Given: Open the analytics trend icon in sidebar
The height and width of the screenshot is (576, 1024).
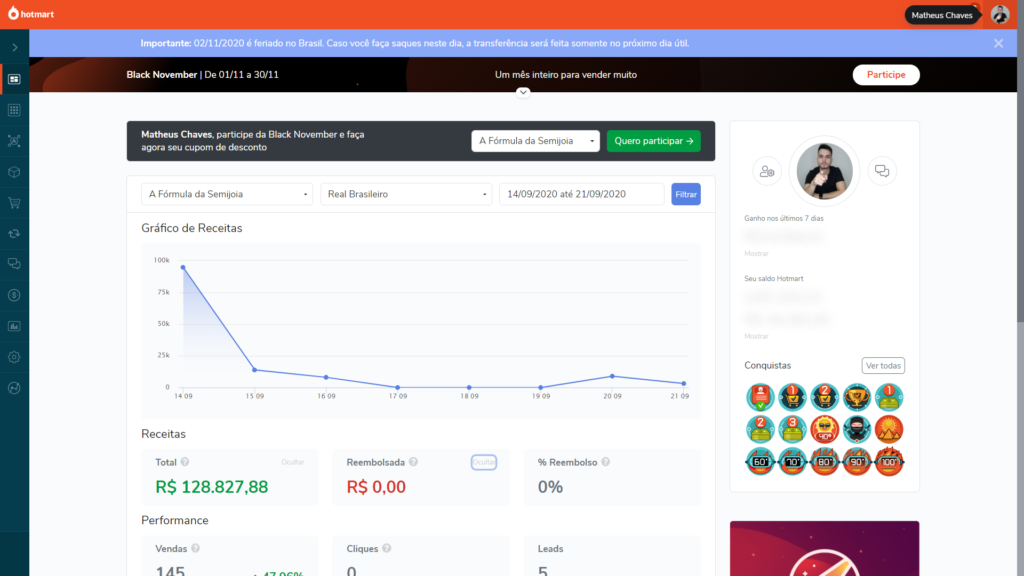Looking at the screenshot, I should [14, 388].
